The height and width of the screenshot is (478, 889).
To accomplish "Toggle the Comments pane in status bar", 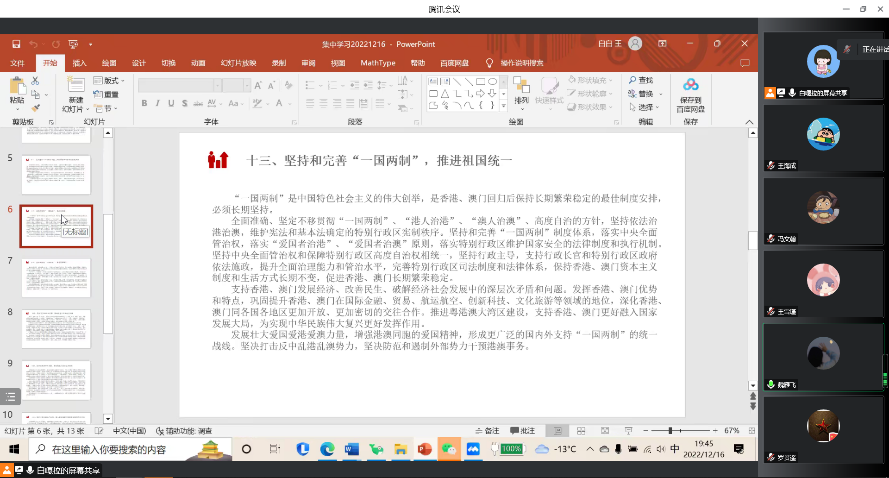I will (526, 430).
